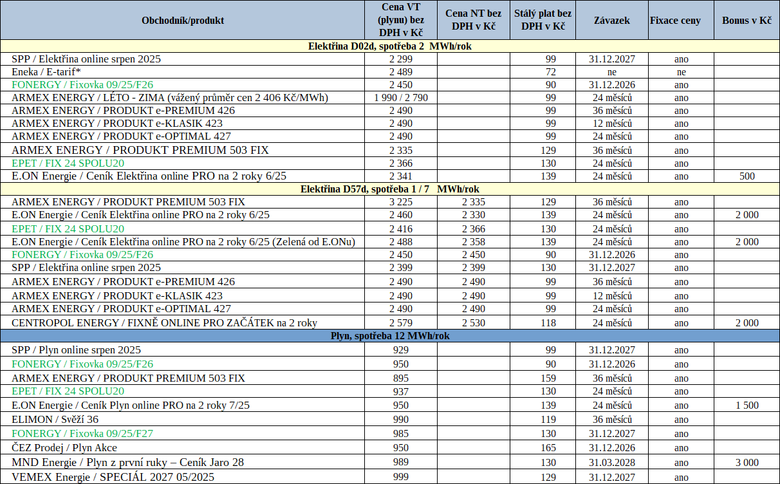Click the Eneka stálý plat value 72

550,72
